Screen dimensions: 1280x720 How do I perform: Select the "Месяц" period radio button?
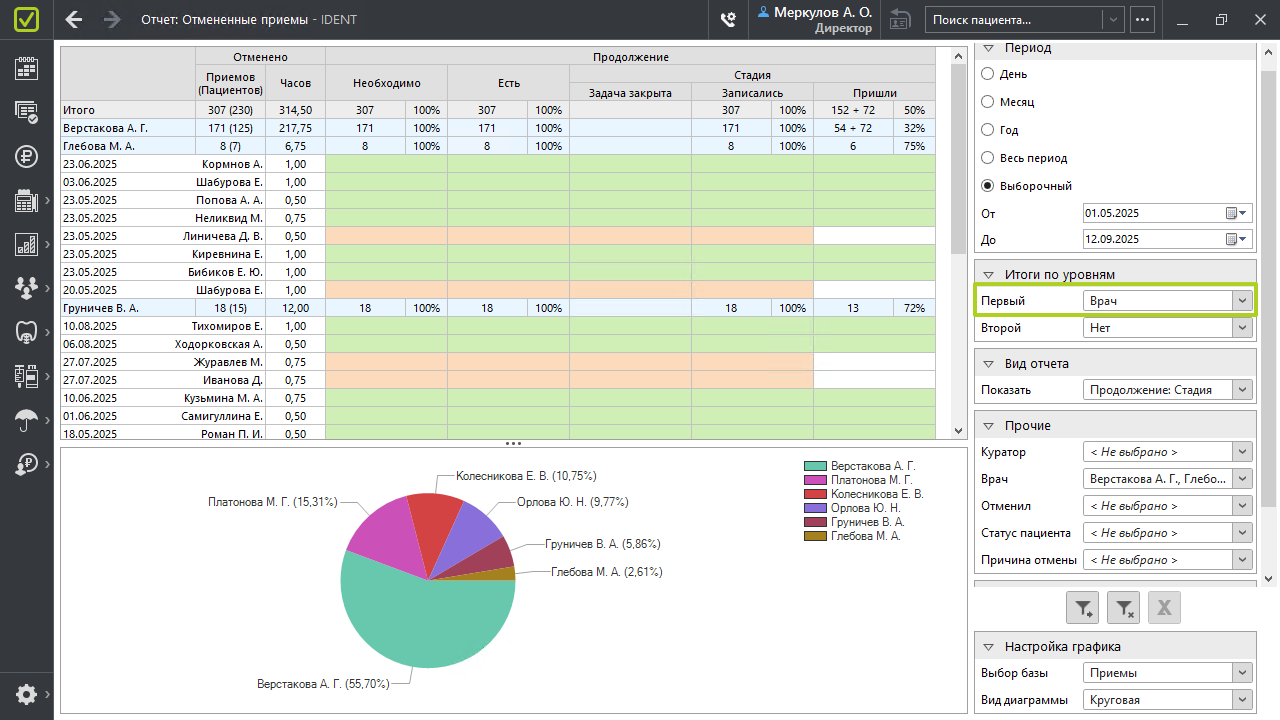[x=988, y=102]
